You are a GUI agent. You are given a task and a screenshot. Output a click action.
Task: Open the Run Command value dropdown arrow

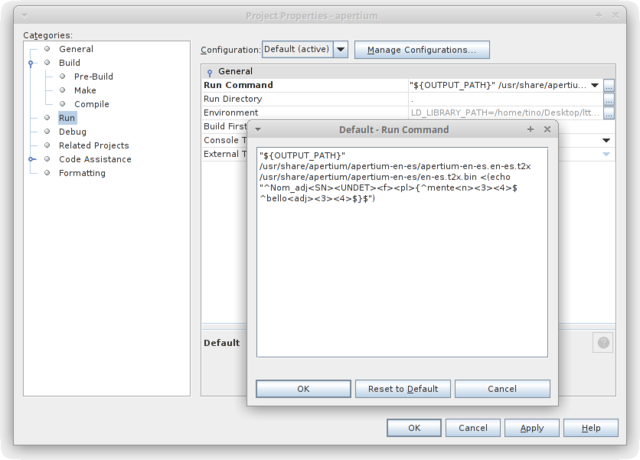(x=594, y=86)
